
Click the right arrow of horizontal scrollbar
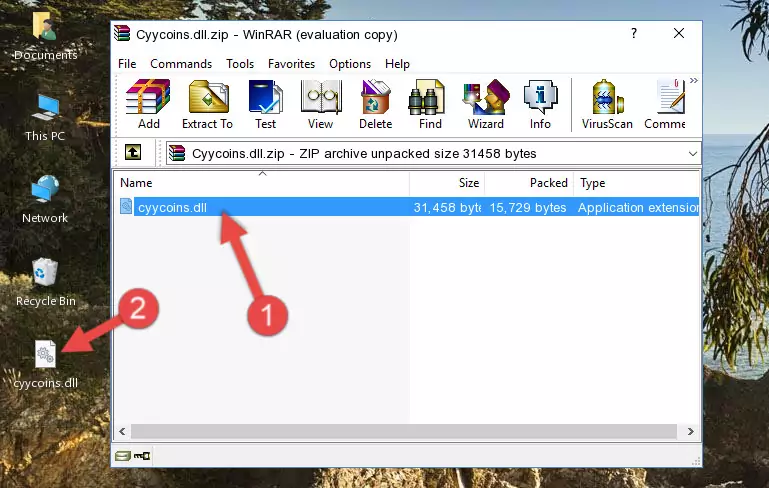pos(691,432)
